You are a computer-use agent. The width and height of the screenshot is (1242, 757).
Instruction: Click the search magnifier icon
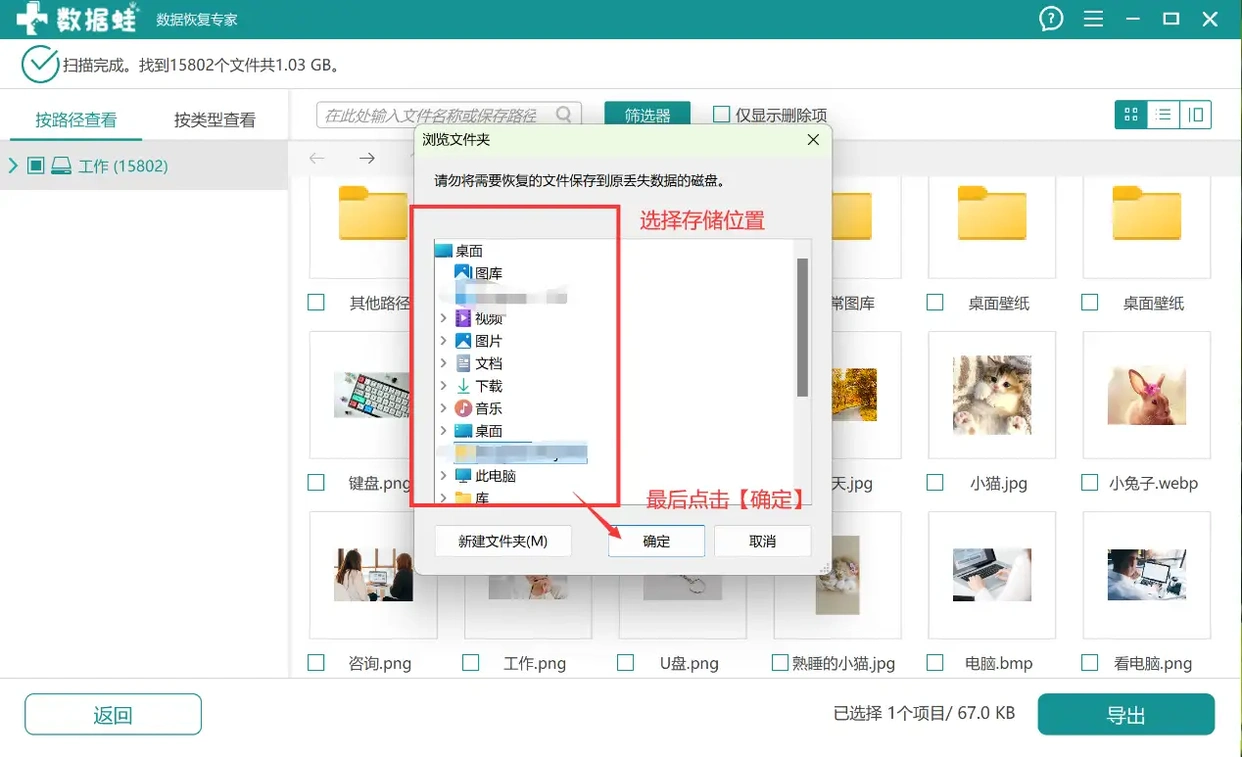click(x=563, y=114)
